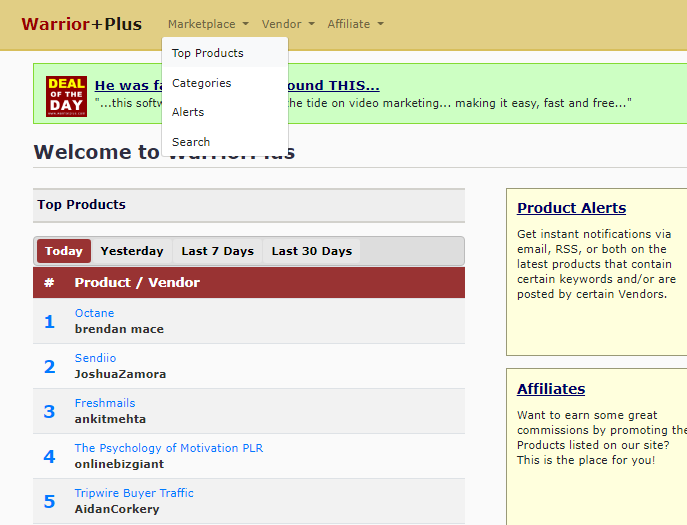687x525 pixels.
Task: Click the Top Products section heading
Action: pyautogui.click(x=81, y=205)
